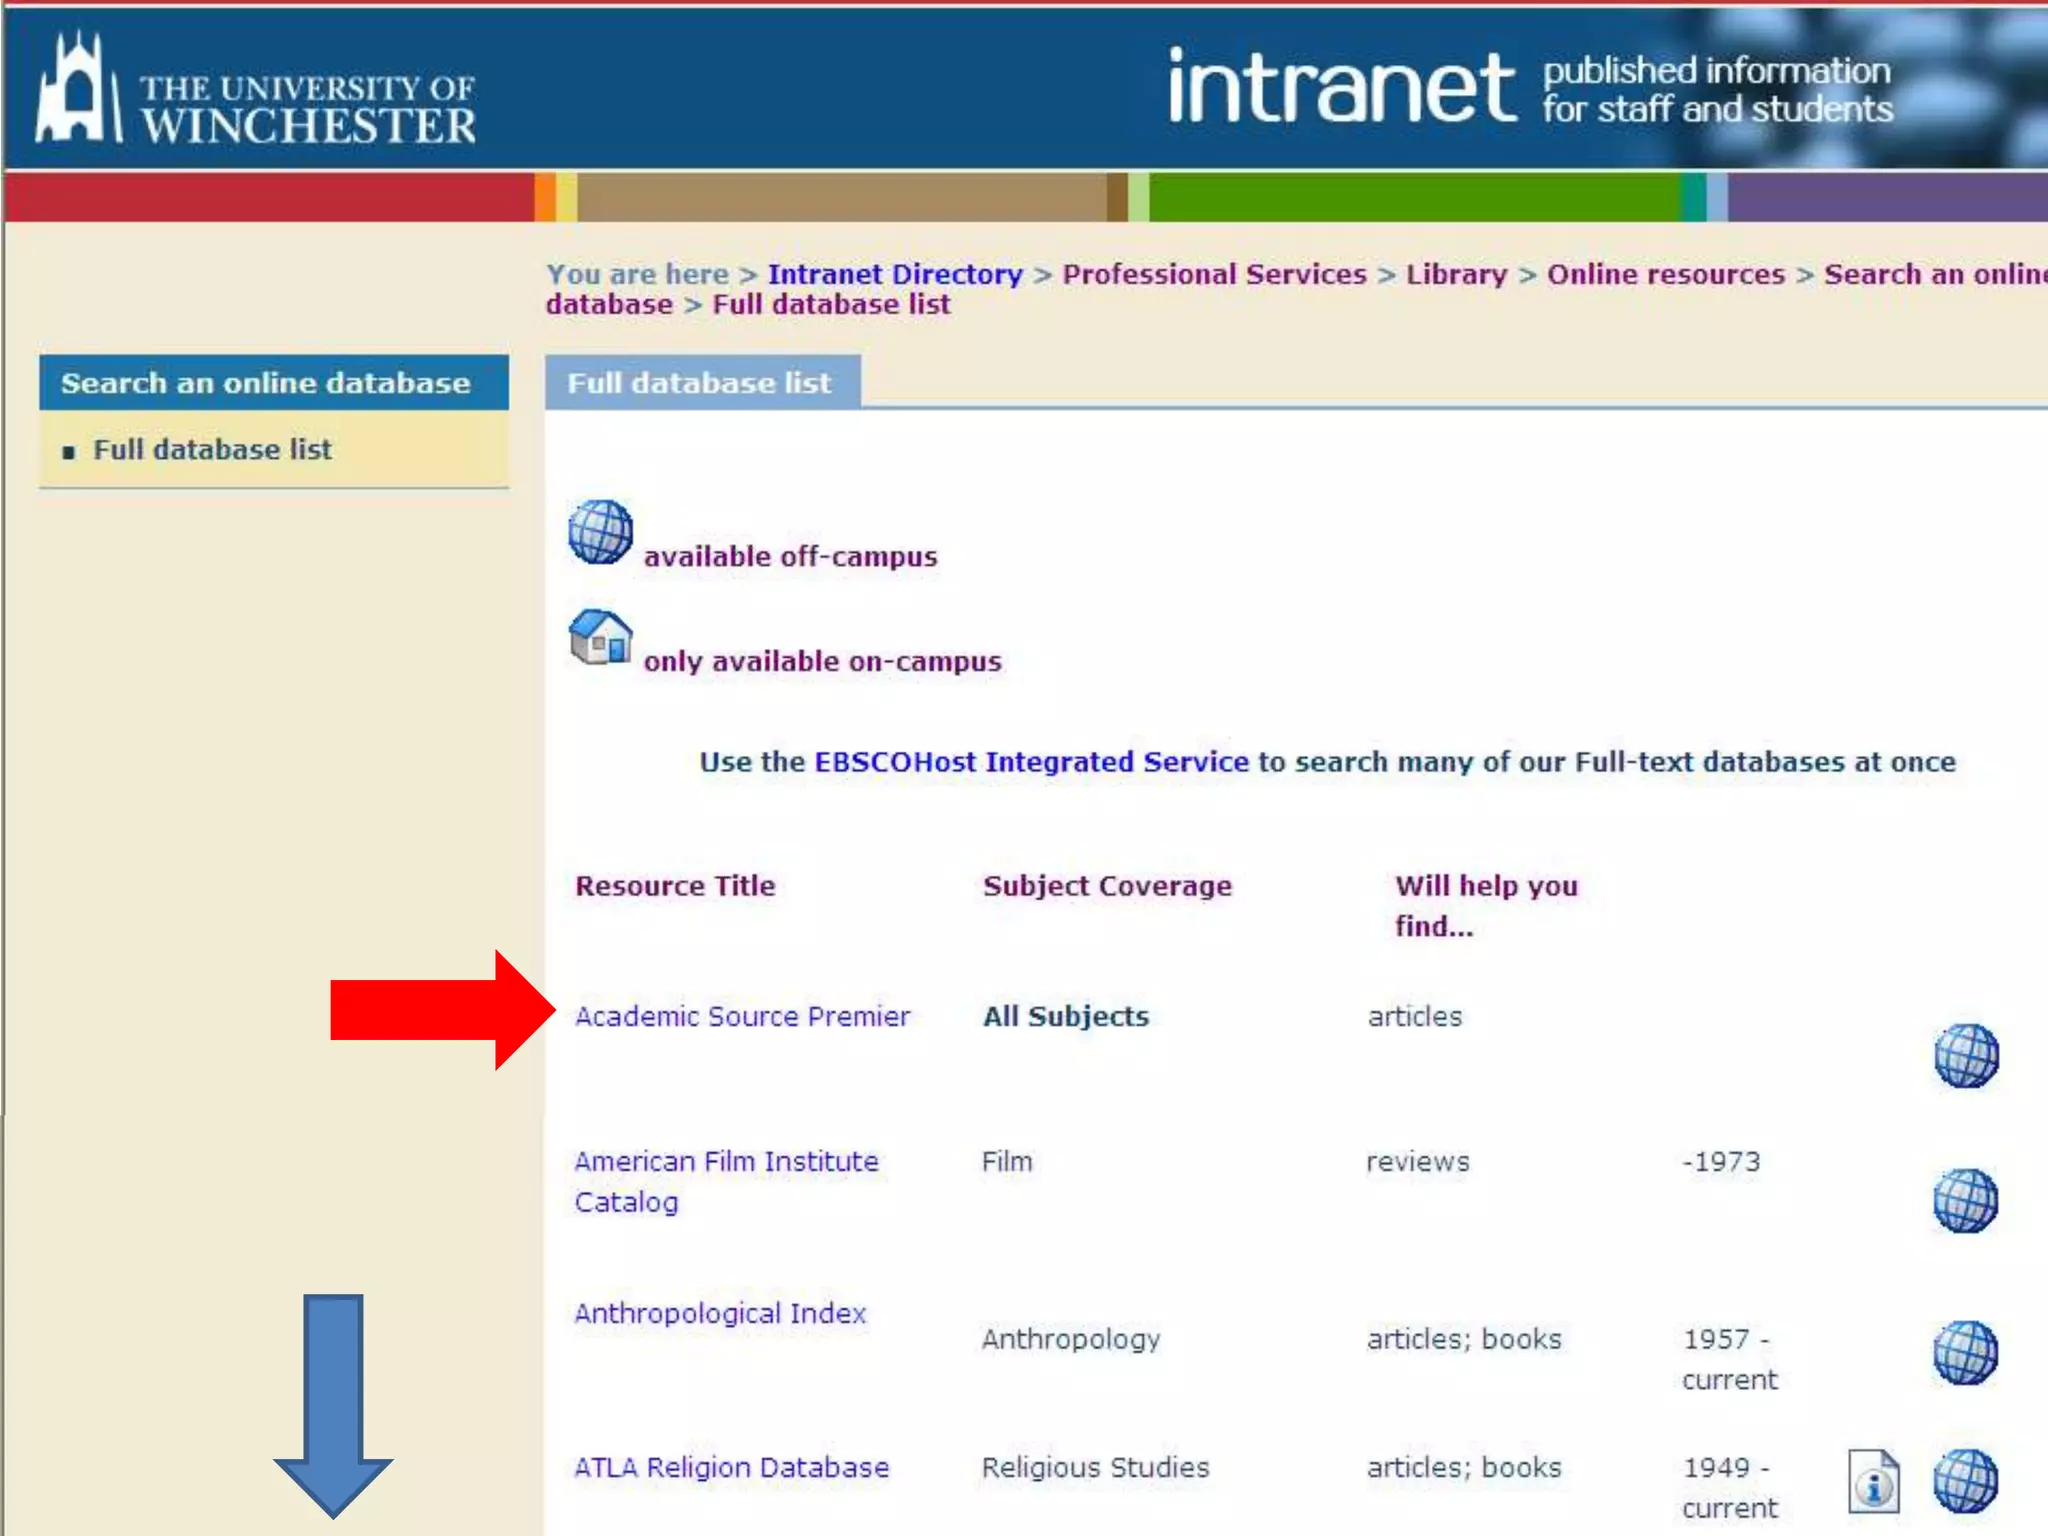This screenshot has width=2048, height=1536.
Task: Open the Intranet Directory breadcrumb link
Action: [x=895, y=274]
